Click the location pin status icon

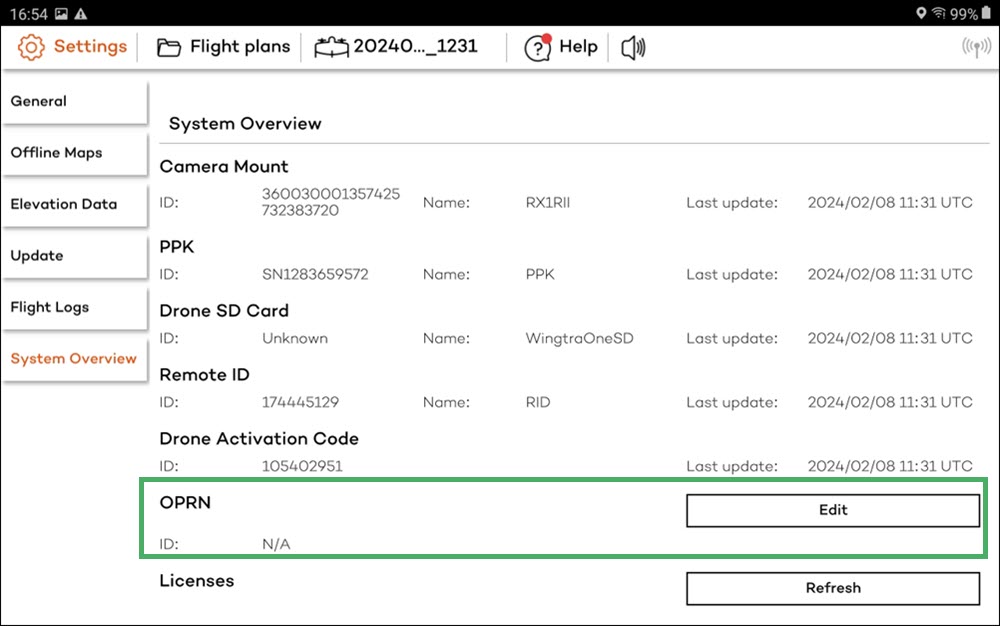coord(921,13)
